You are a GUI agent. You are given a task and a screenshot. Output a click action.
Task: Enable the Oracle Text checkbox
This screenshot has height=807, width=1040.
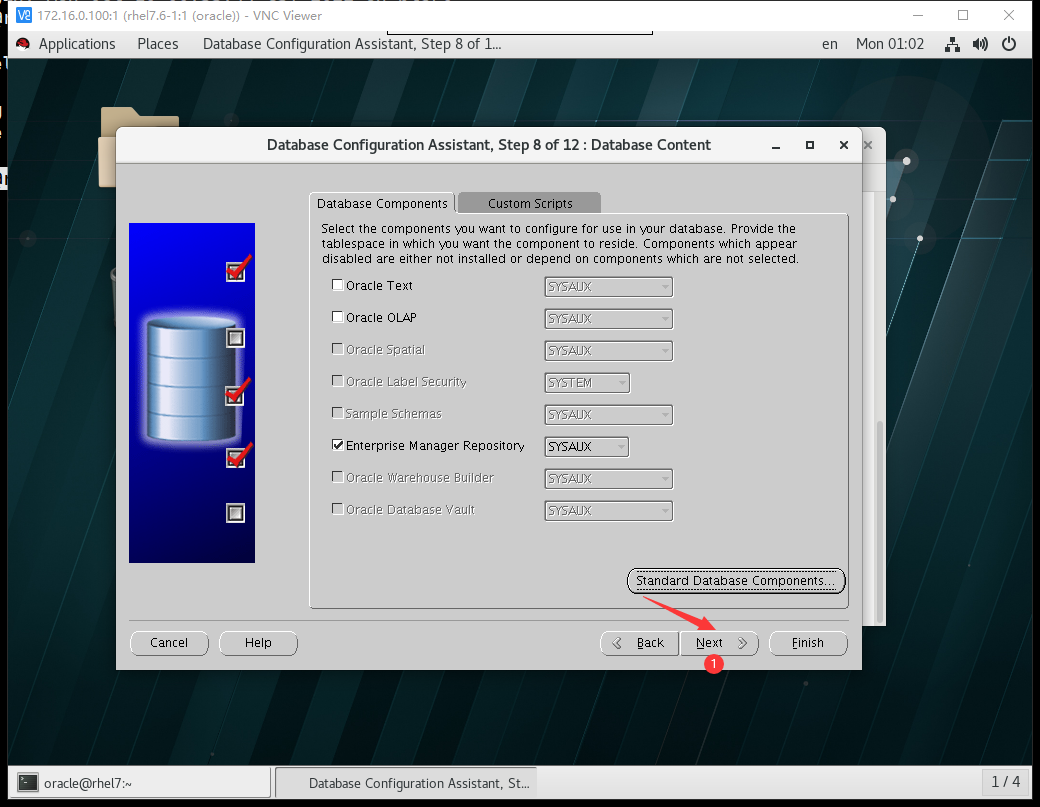click(x=338, y=285)
